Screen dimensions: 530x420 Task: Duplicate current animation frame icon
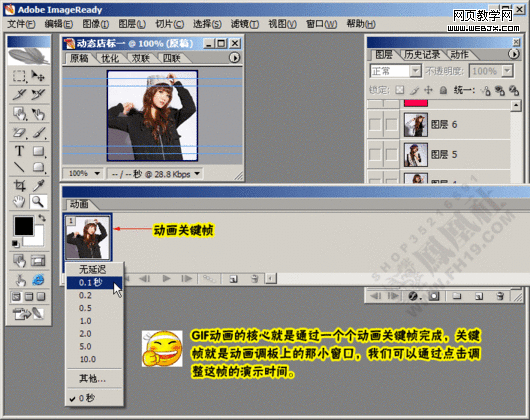click(x=234, y=279)
